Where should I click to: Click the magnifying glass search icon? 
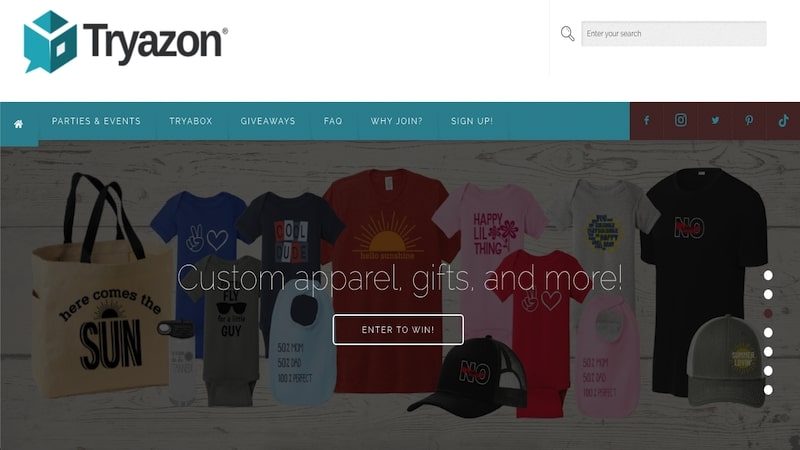[x=567, y=34]
